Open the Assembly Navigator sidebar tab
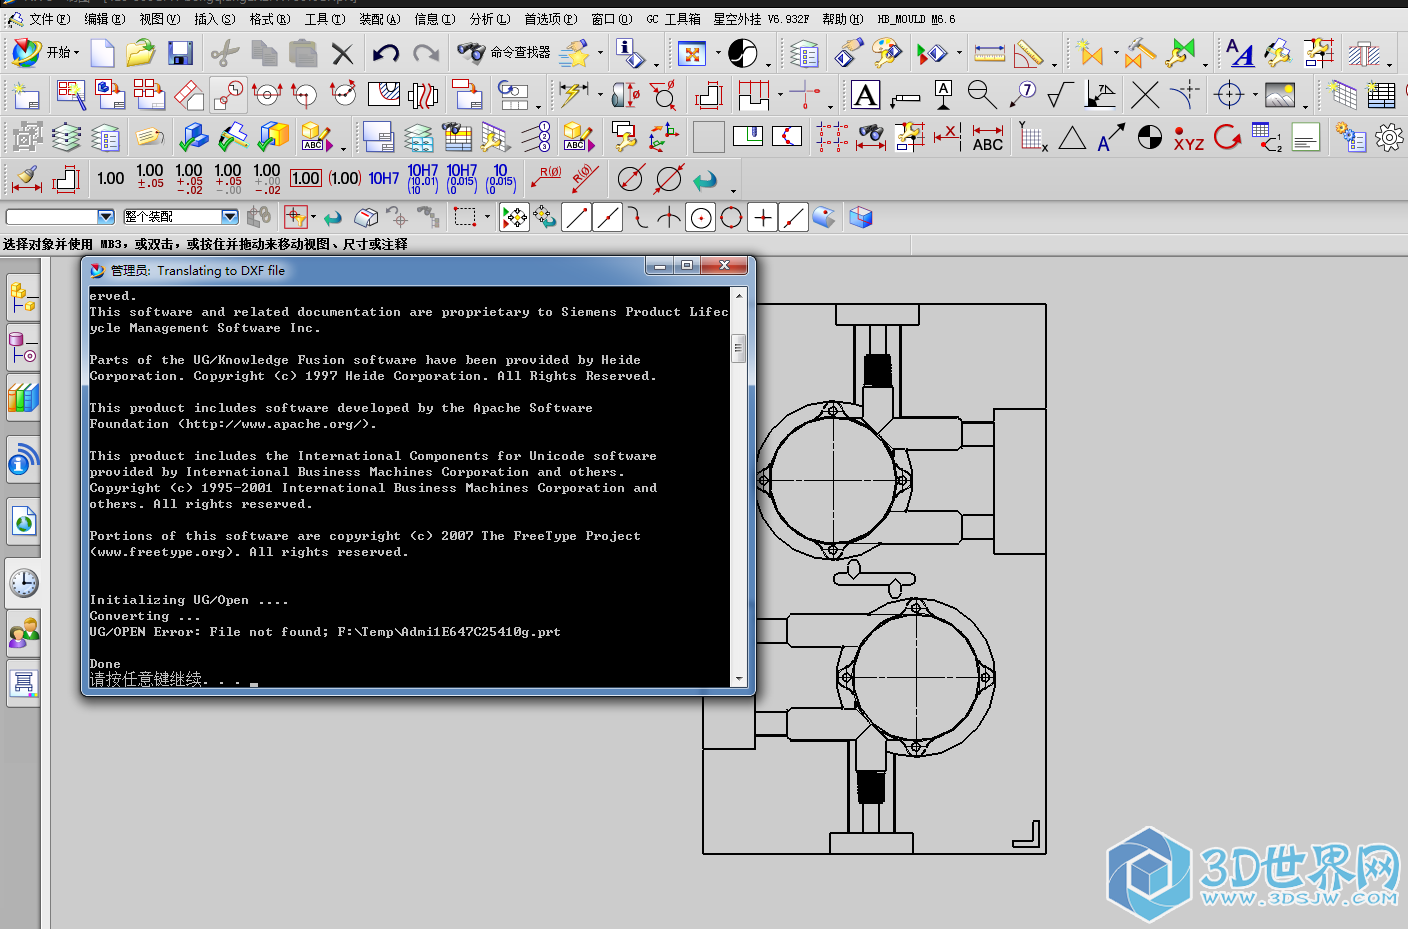This screenshot has height=929, width=1408. [23, 297]
